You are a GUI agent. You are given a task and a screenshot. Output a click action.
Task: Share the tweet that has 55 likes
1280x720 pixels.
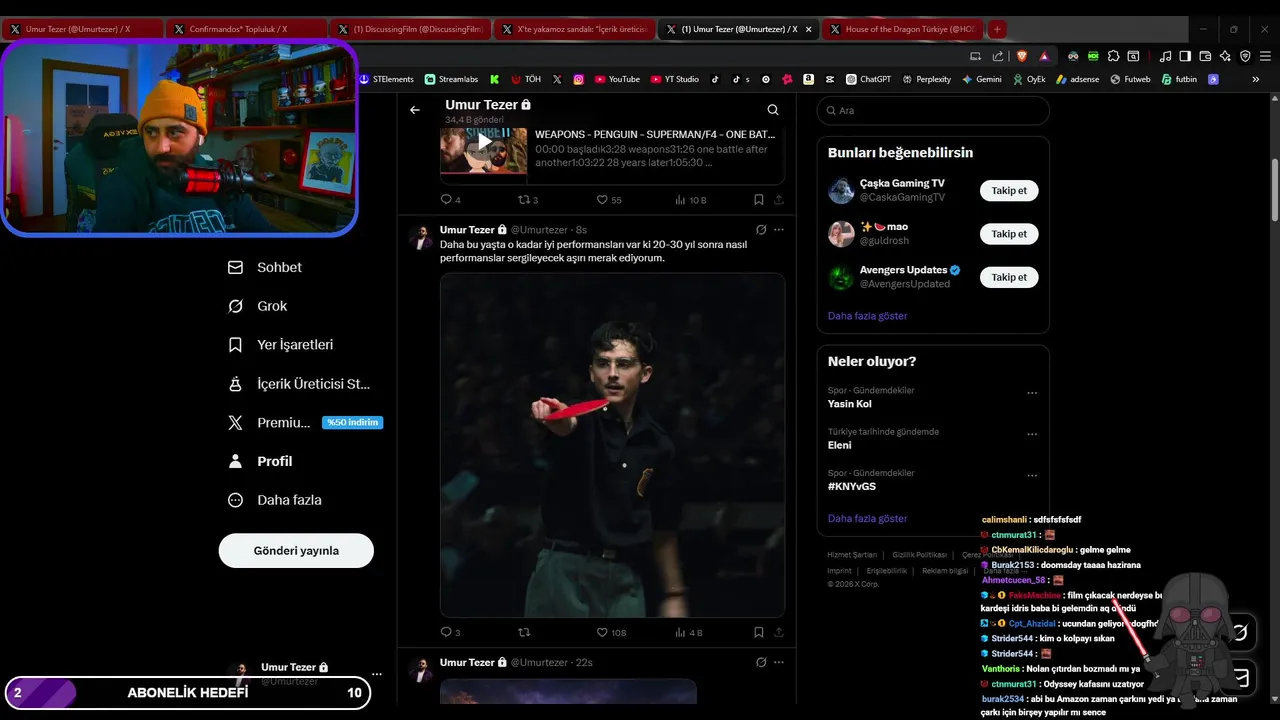[x=778, y=199]
